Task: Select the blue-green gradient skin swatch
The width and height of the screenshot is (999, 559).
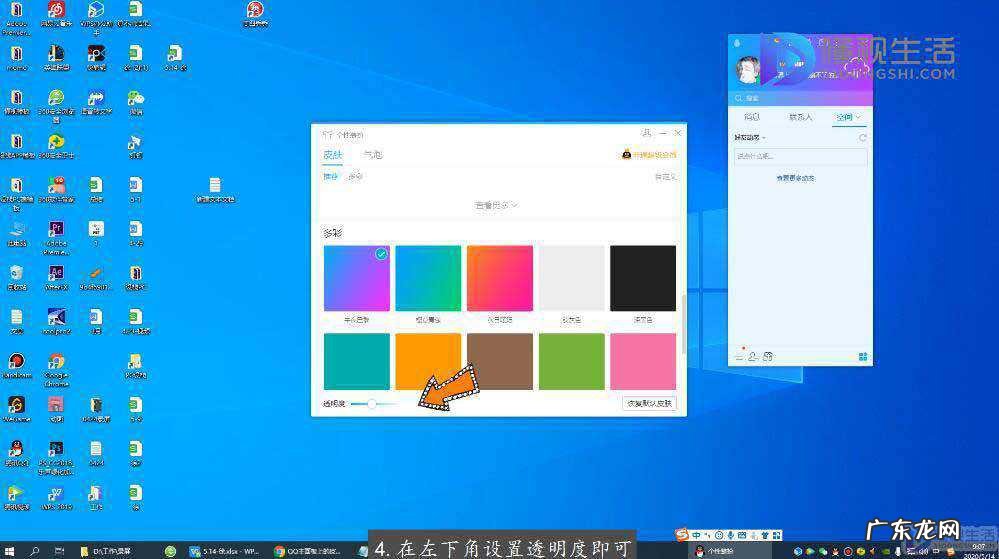Action: point(428,278)
